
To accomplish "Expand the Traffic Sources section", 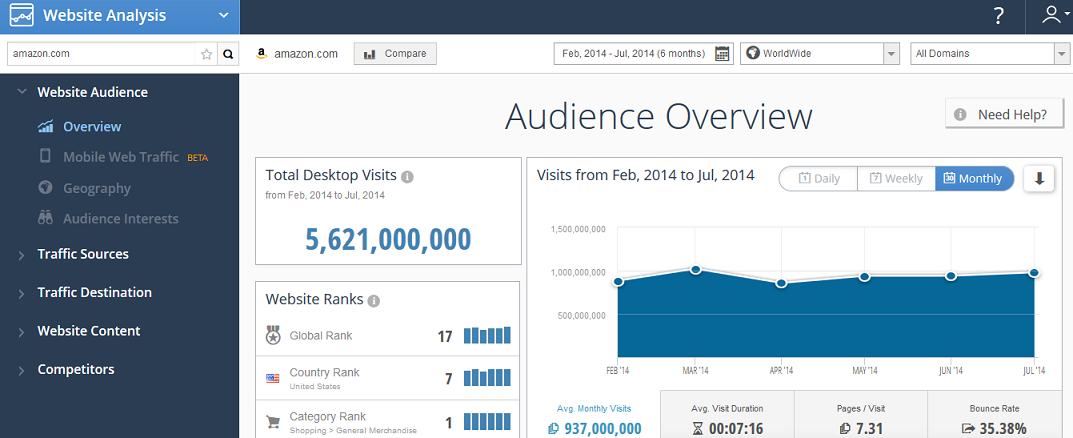I will click(83, 254).
